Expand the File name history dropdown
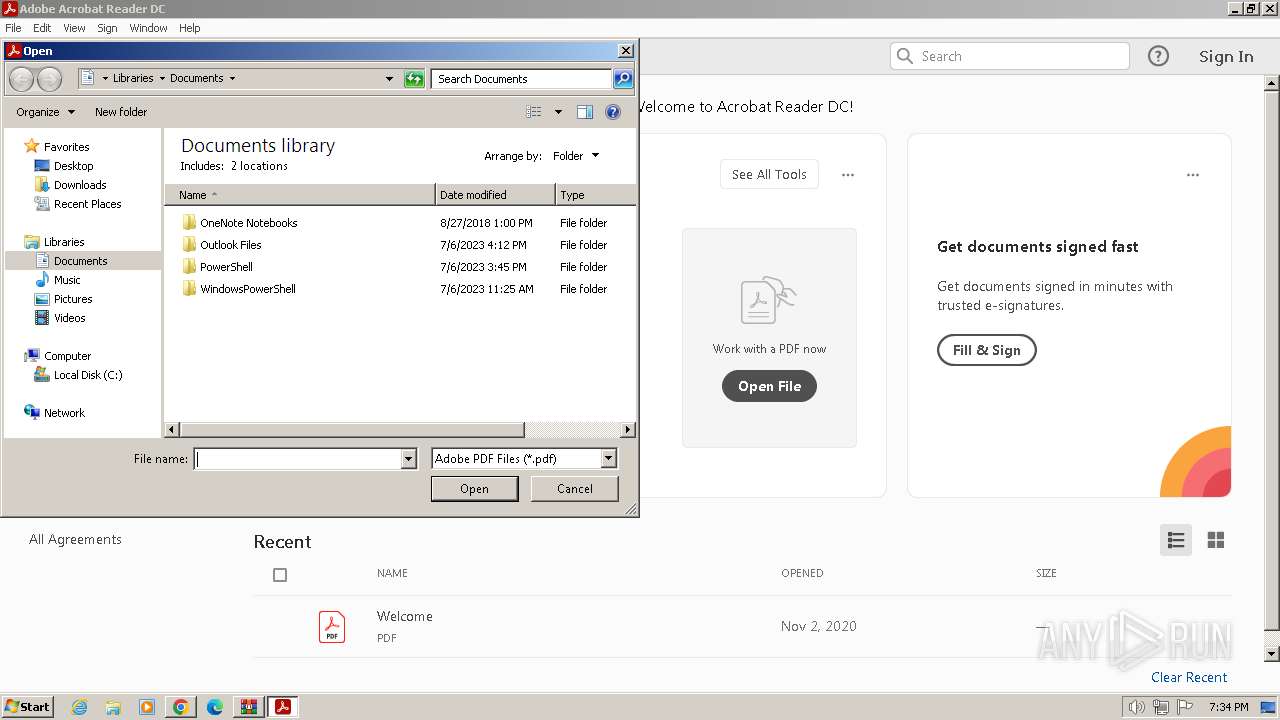1280x720 pixels. pos(408,459)
